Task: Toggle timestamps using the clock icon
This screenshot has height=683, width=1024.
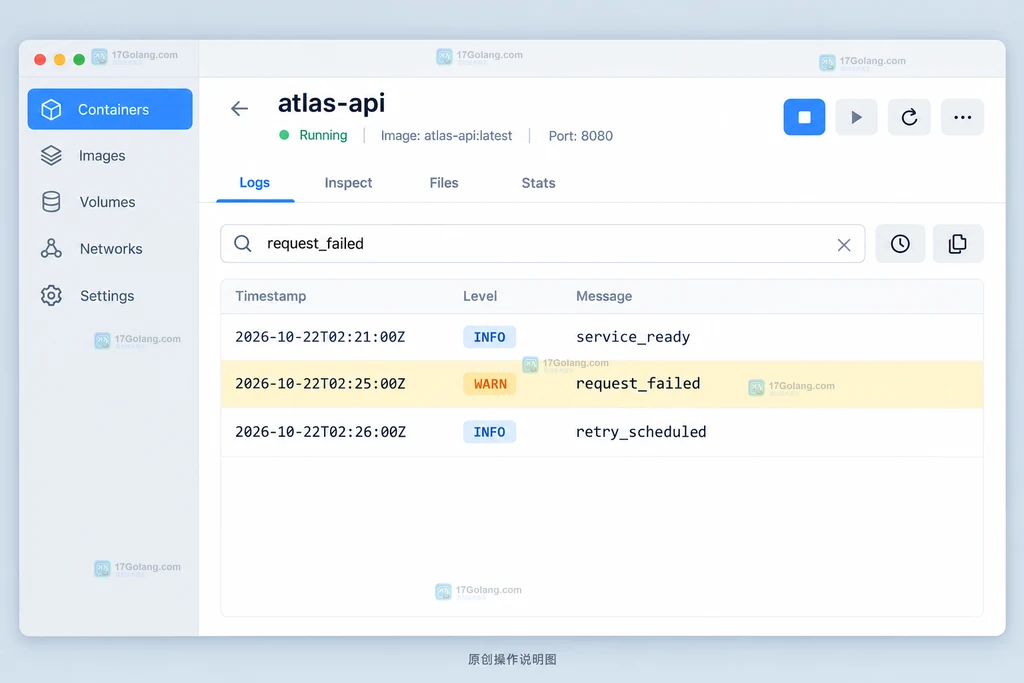Action: click(x=900, y=244)
